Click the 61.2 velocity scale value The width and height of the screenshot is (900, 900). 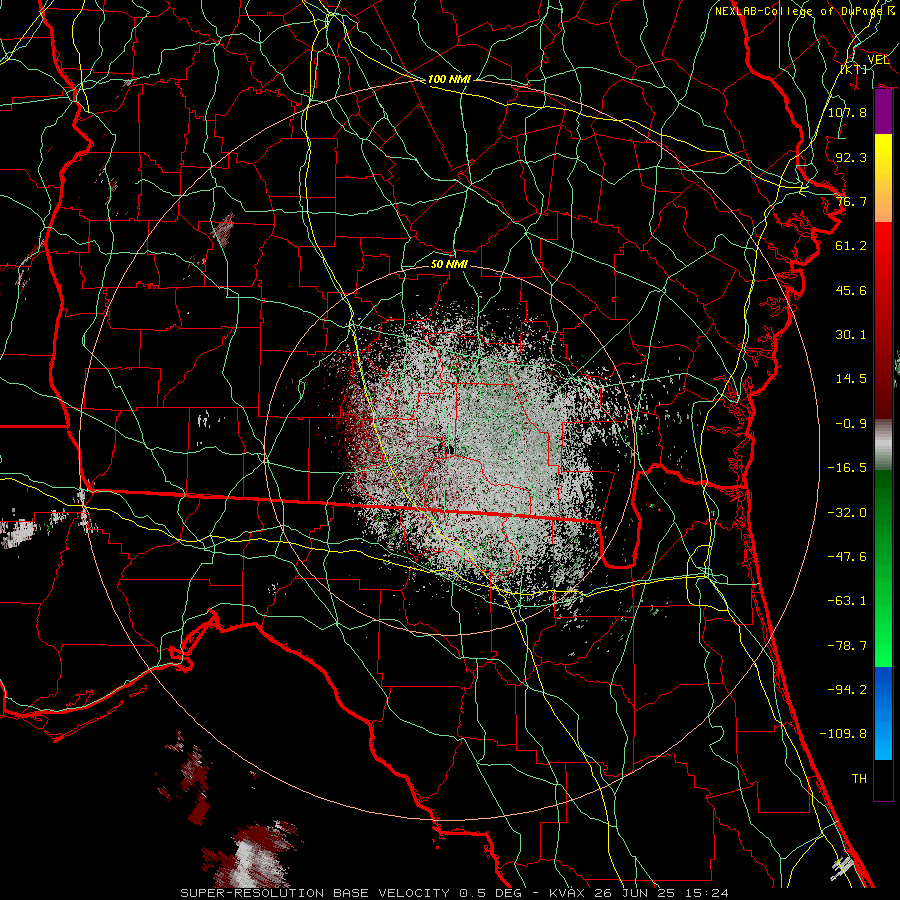point(851,246)
